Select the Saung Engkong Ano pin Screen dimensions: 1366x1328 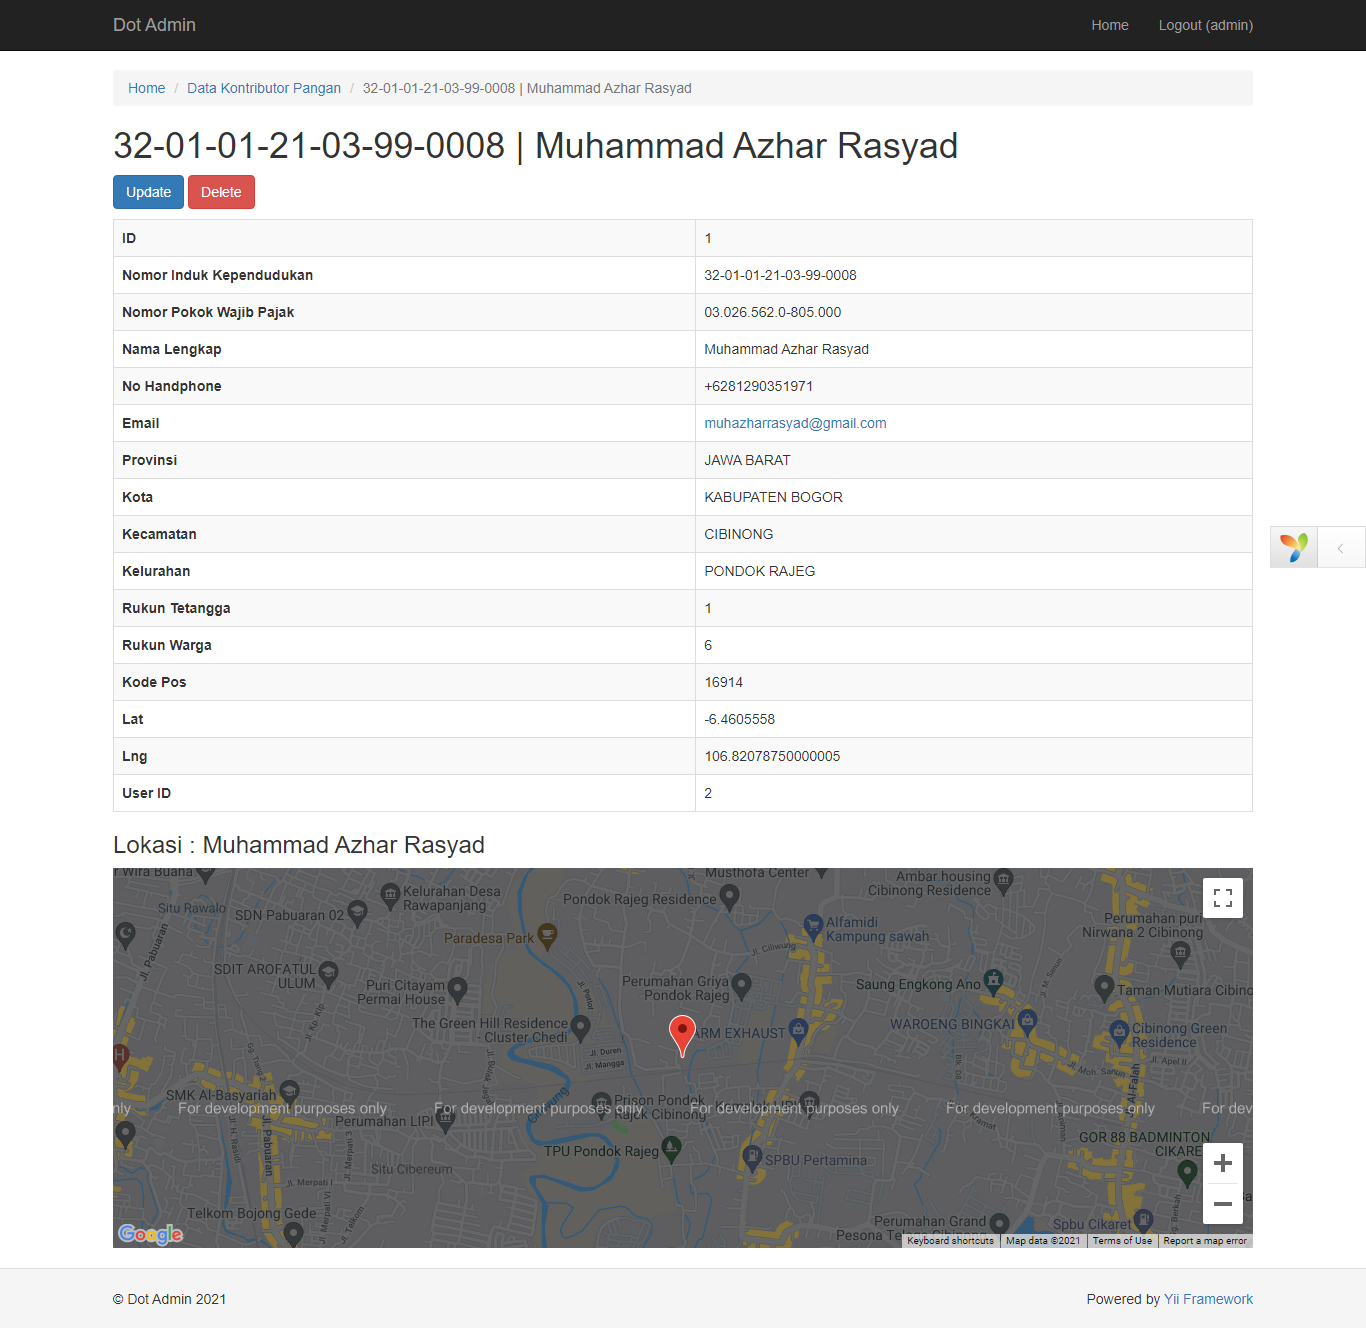[x=993, y=981]
